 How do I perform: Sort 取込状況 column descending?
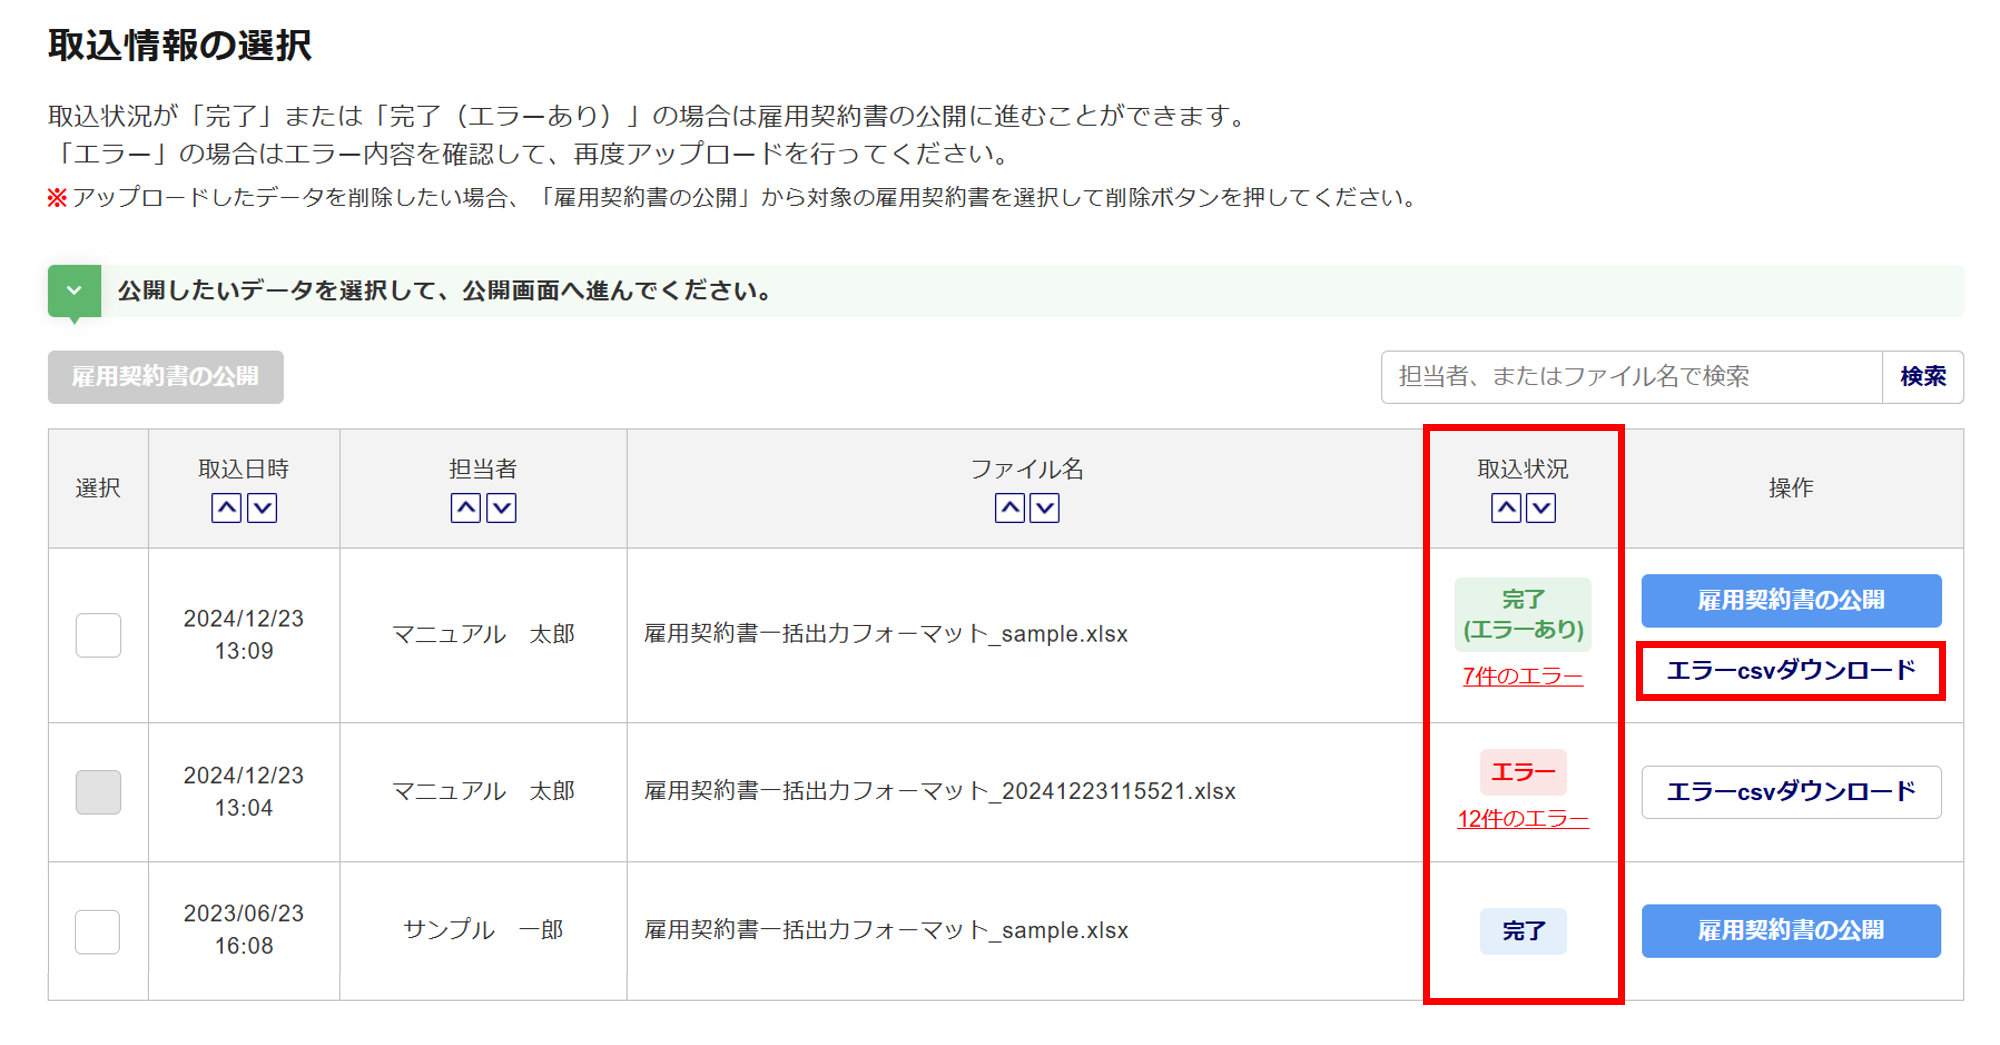(x=1541, y=508)
